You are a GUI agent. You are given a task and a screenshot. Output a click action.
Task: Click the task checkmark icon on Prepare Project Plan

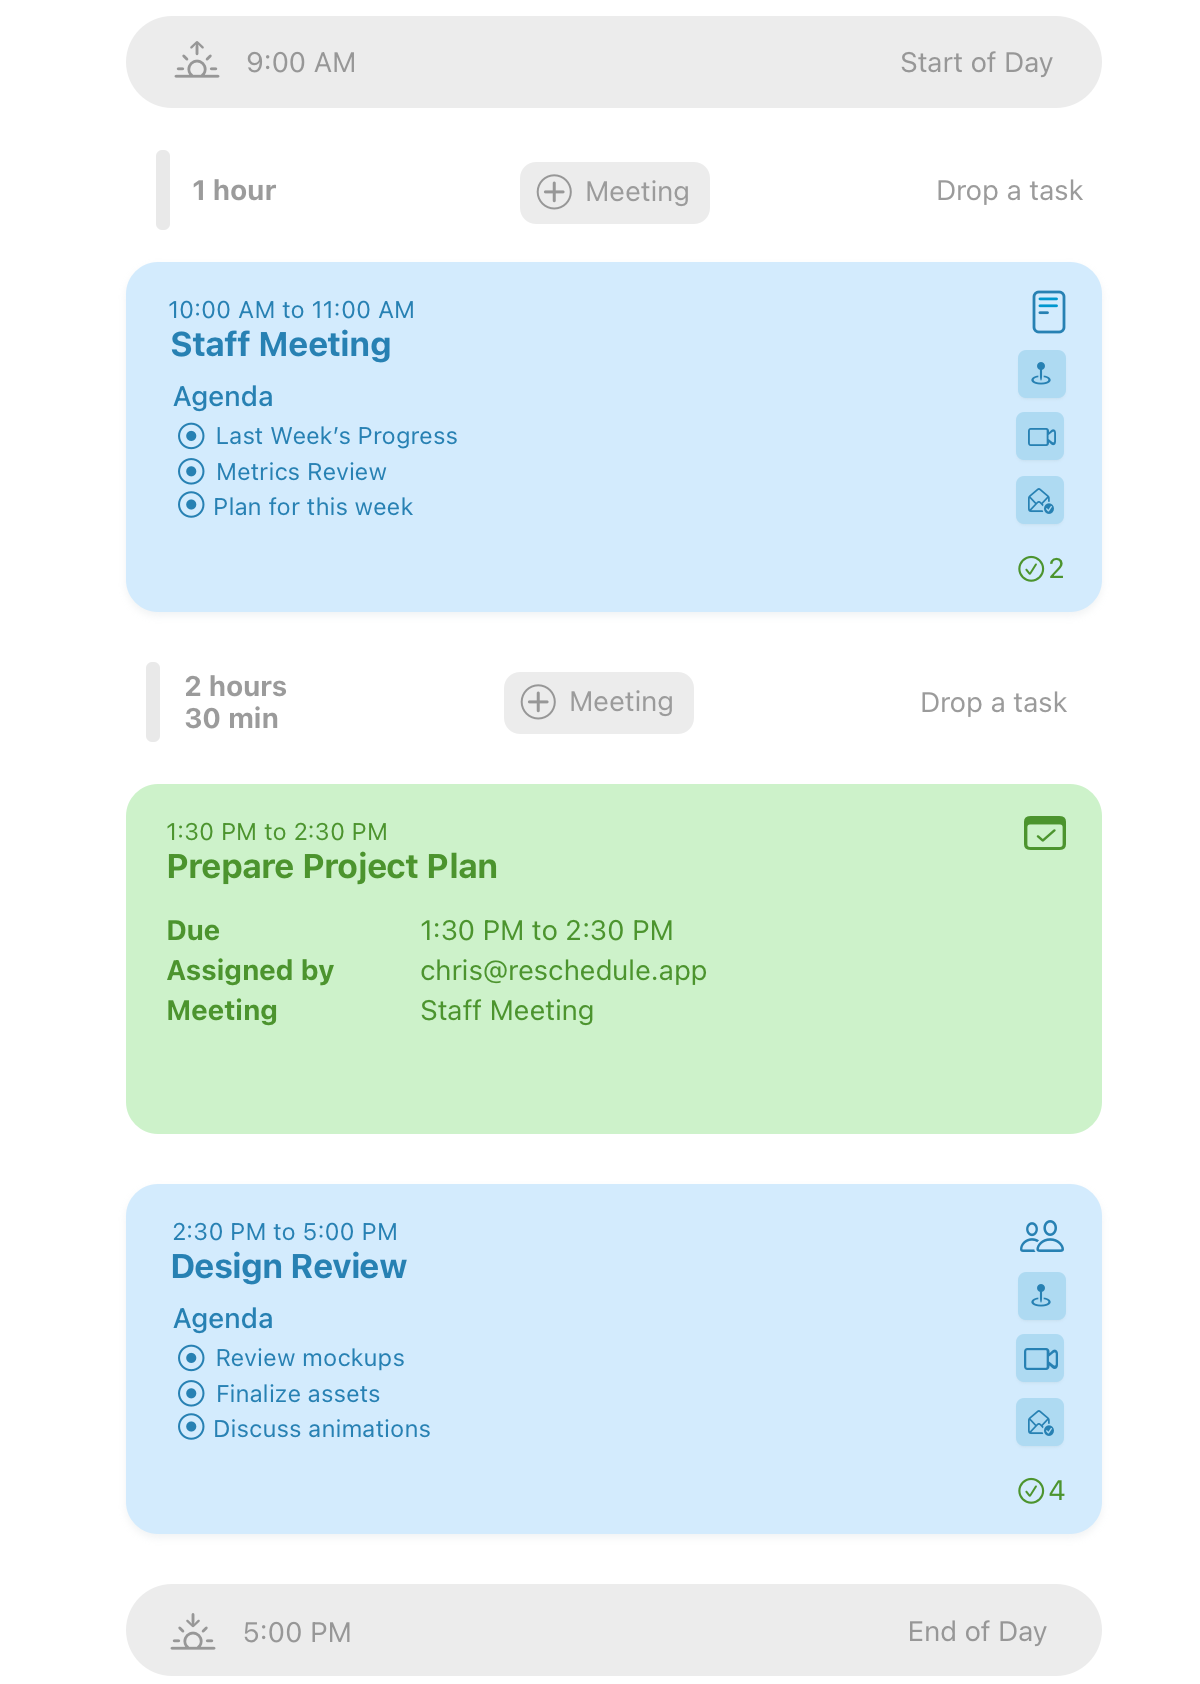point(1044,833)
